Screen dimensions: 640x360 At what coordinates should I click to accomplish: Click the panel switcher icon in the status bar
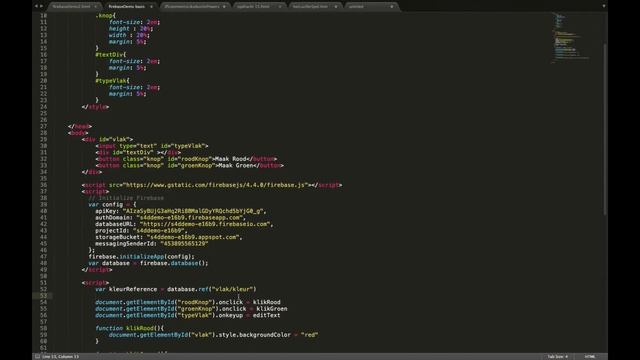pyautogui.click(x=37, y=356)
